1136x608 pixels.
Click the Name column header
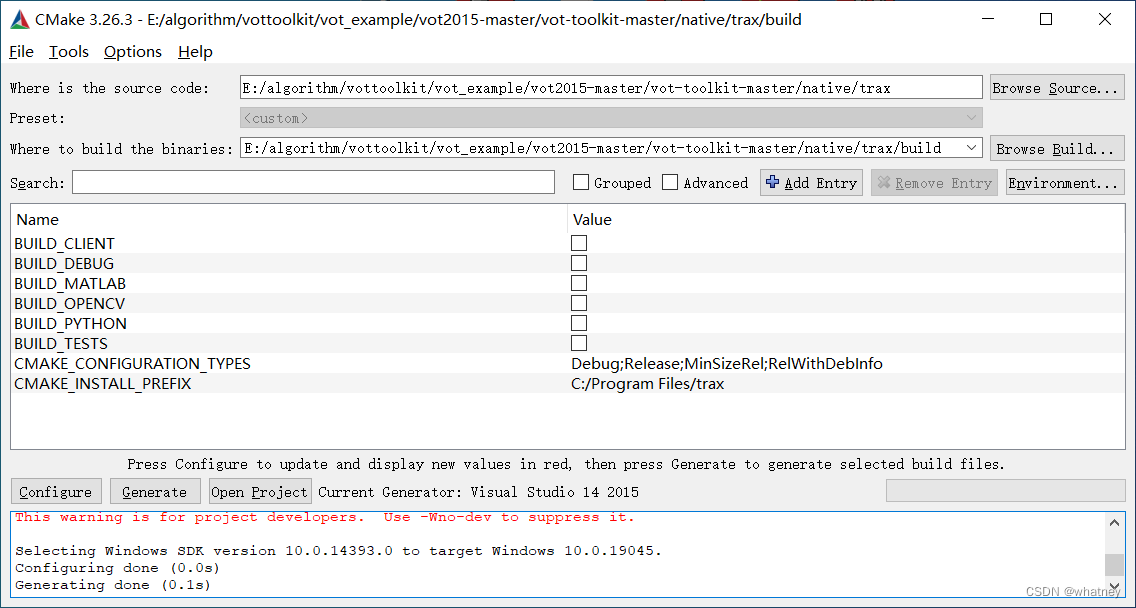pos(38,220)
